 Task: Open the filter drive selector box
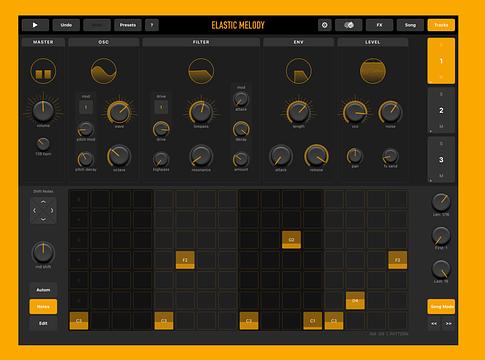(161, 107)
